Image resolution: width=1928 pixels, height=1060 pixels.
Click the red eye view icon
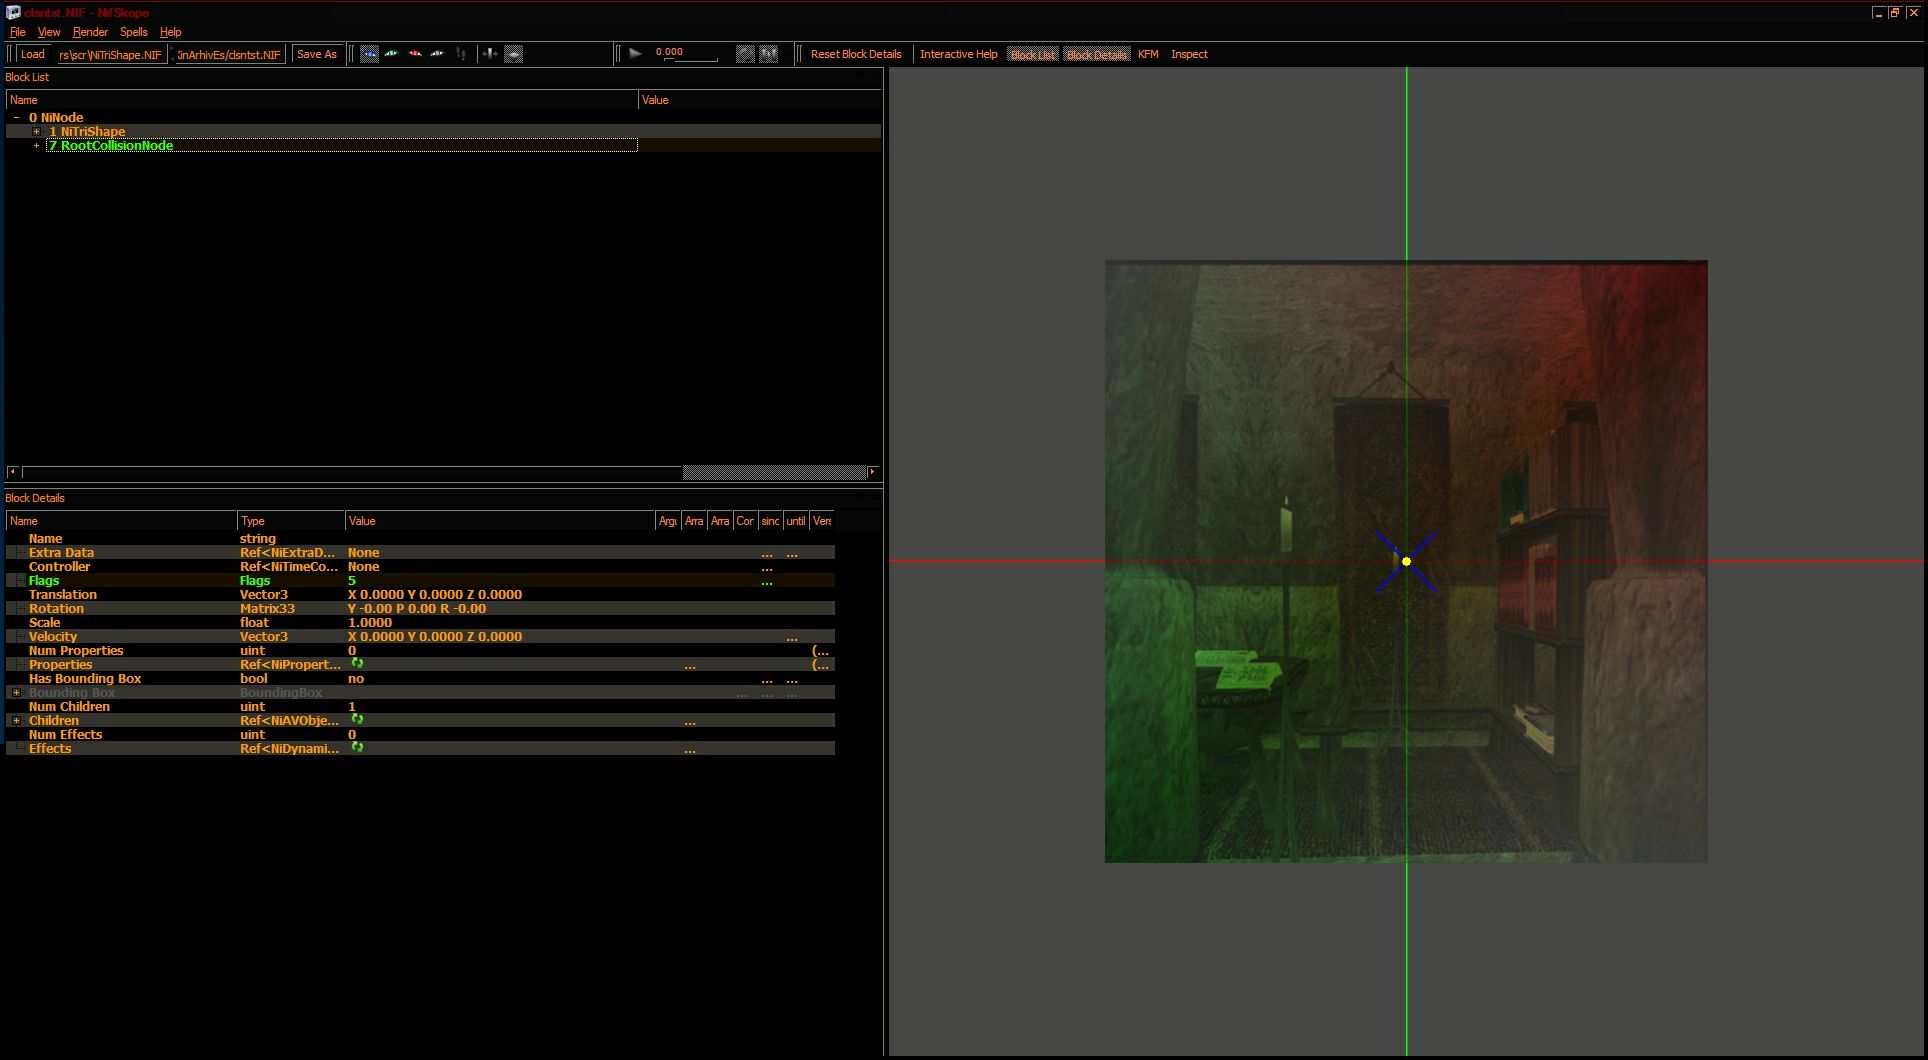coord(415,54)
